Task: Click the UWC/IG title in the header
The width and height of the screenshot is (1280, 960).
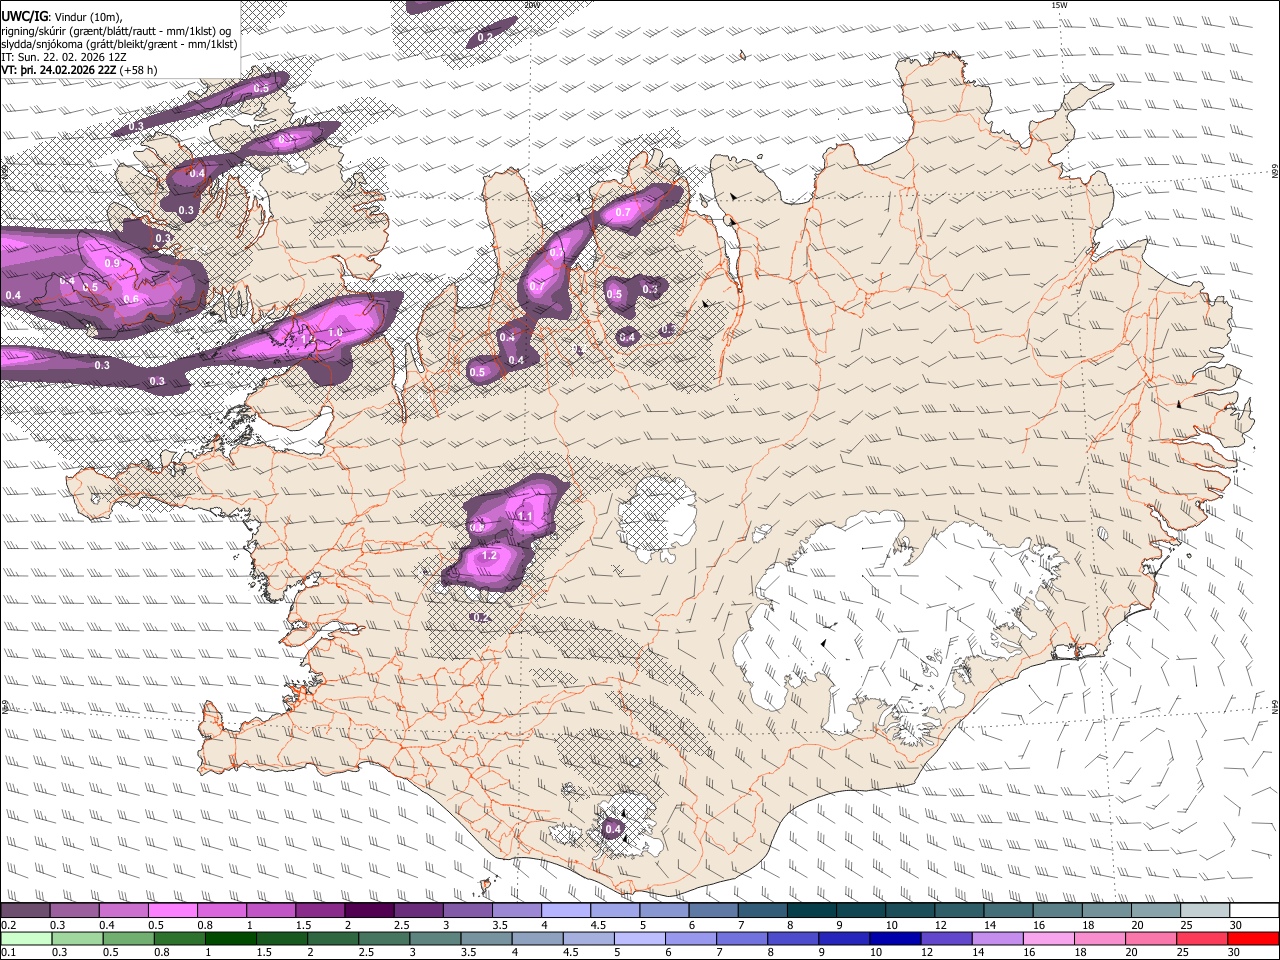Action: click(x=24, y=17)
